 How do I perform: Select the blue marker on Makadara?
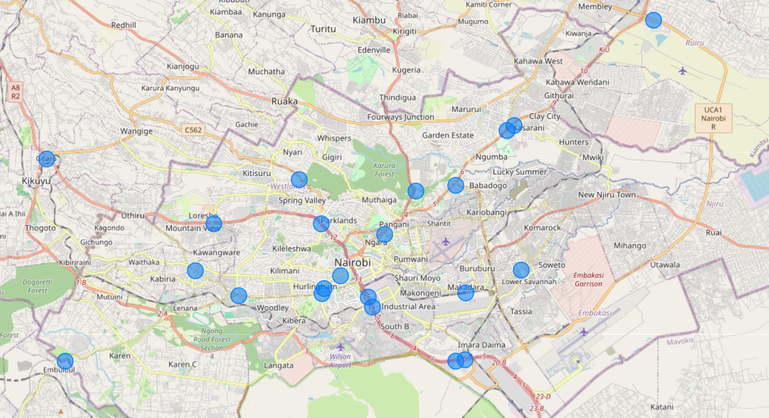tap(465, 292)
